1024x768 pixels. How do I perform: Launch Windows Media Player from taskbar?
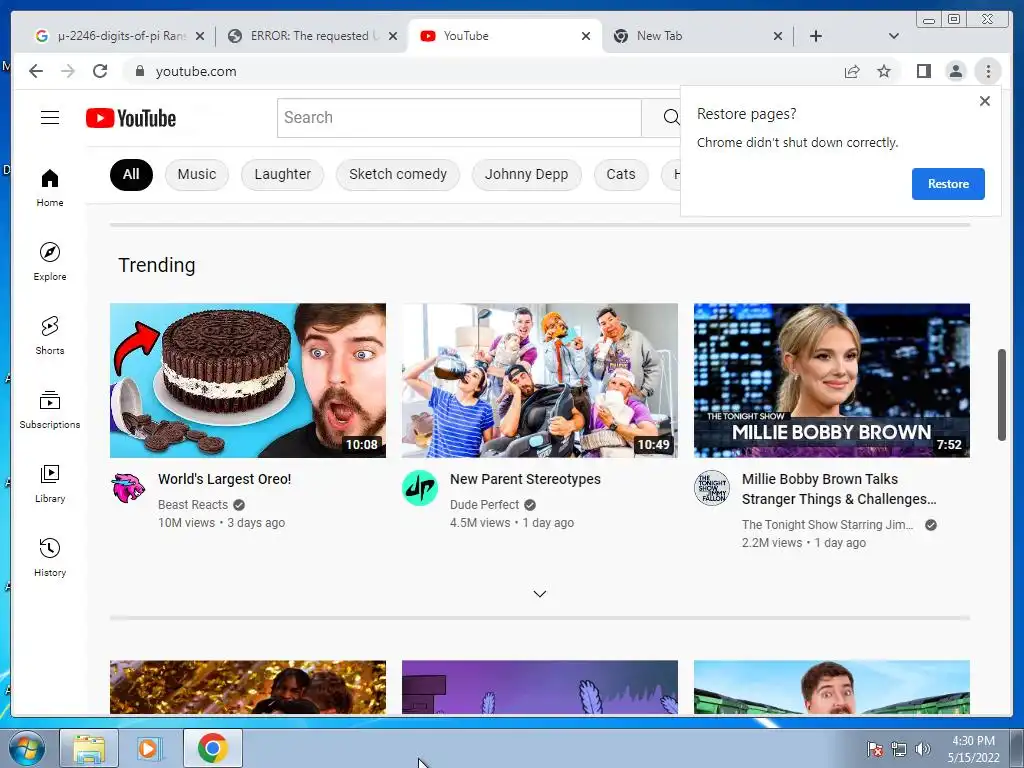tap(149, 748)
